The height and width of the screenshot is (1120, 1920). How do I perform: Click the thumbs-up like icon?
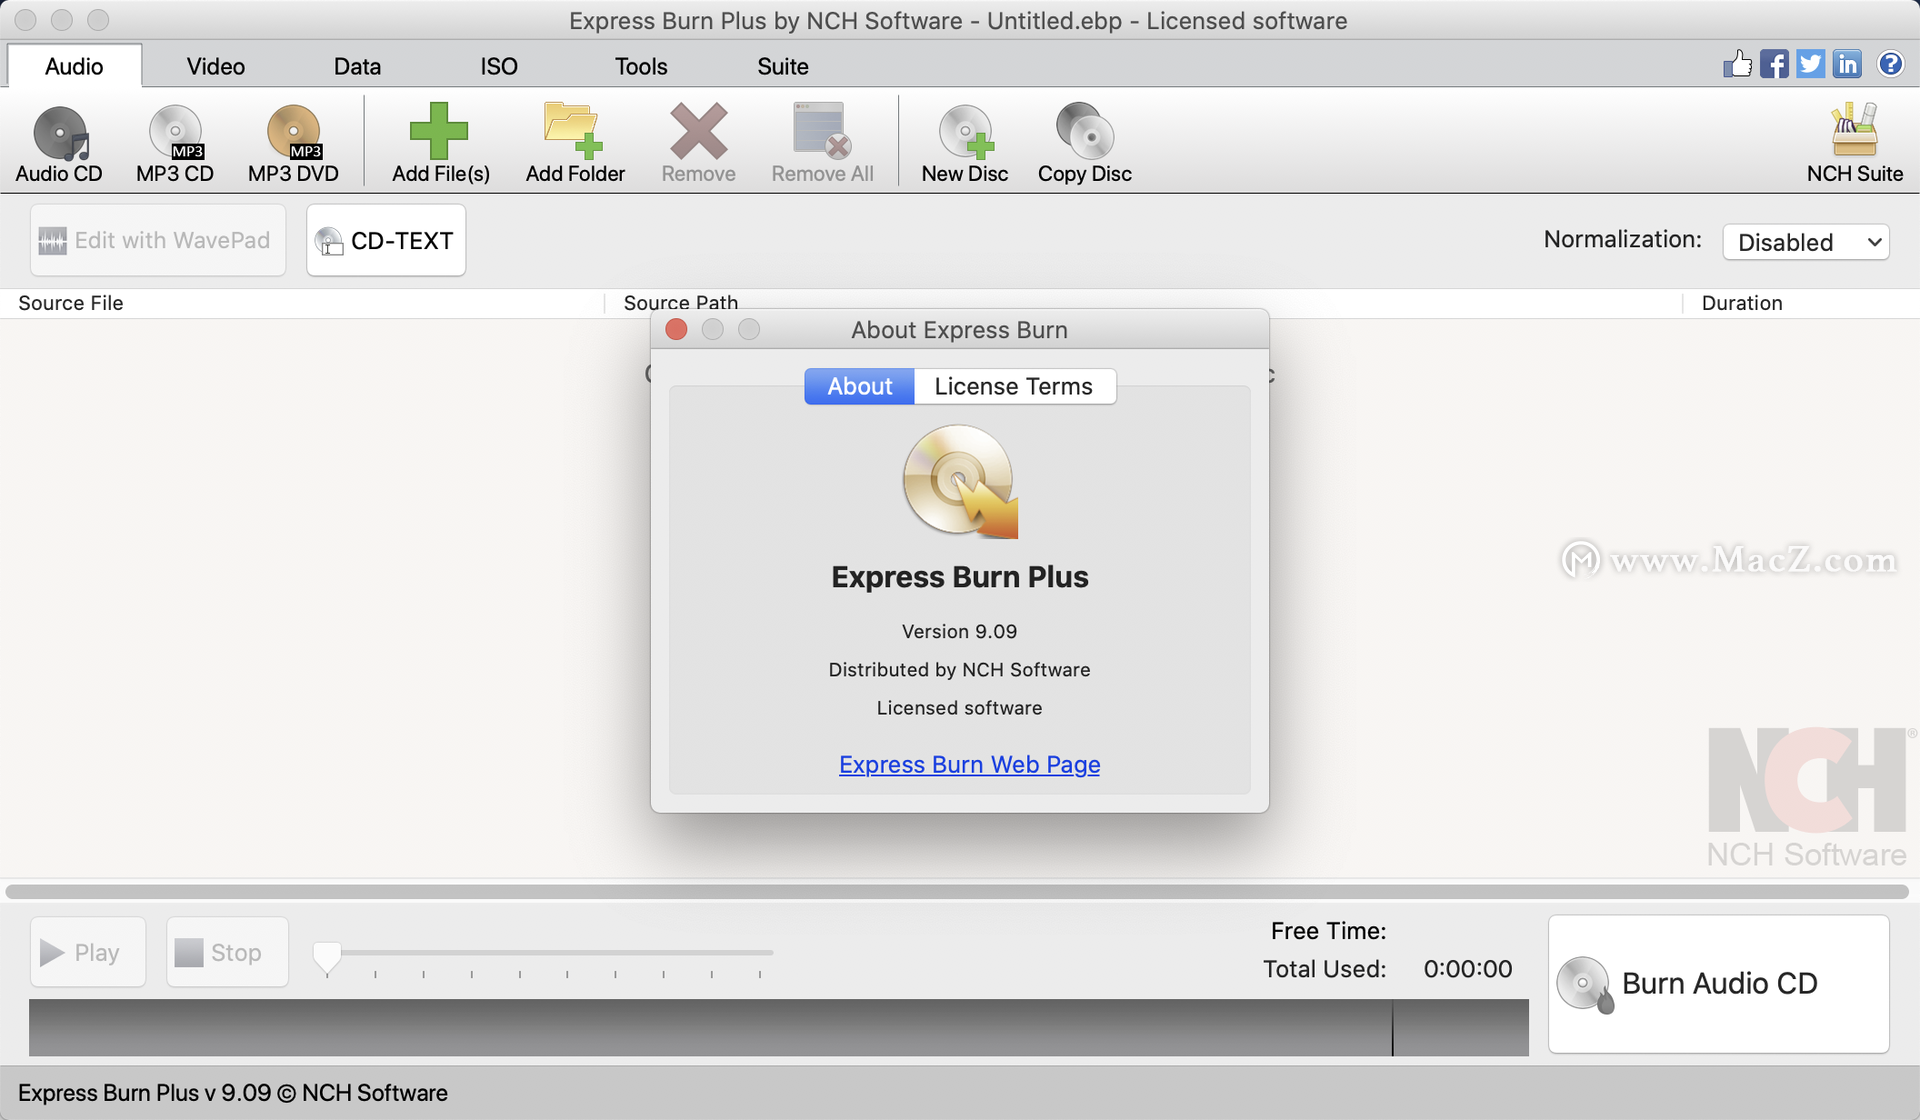[x=1737, y=64]
